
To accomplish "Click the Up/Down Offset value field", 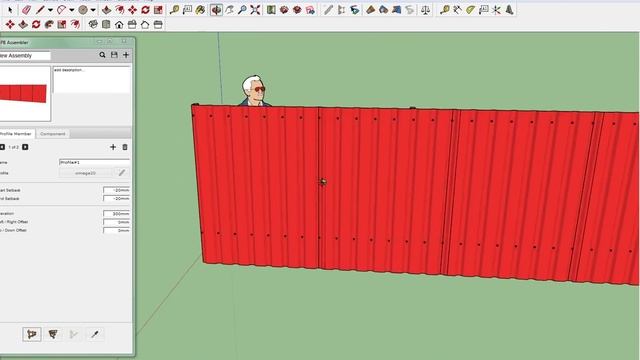I will pyautogui.click(x=117, y=231).
